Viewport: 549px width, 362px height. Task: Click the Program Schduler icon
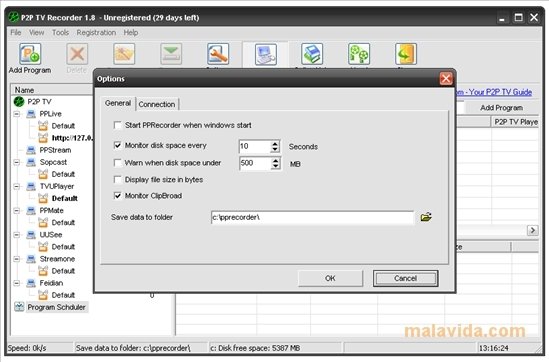click(x=19, y=307)
